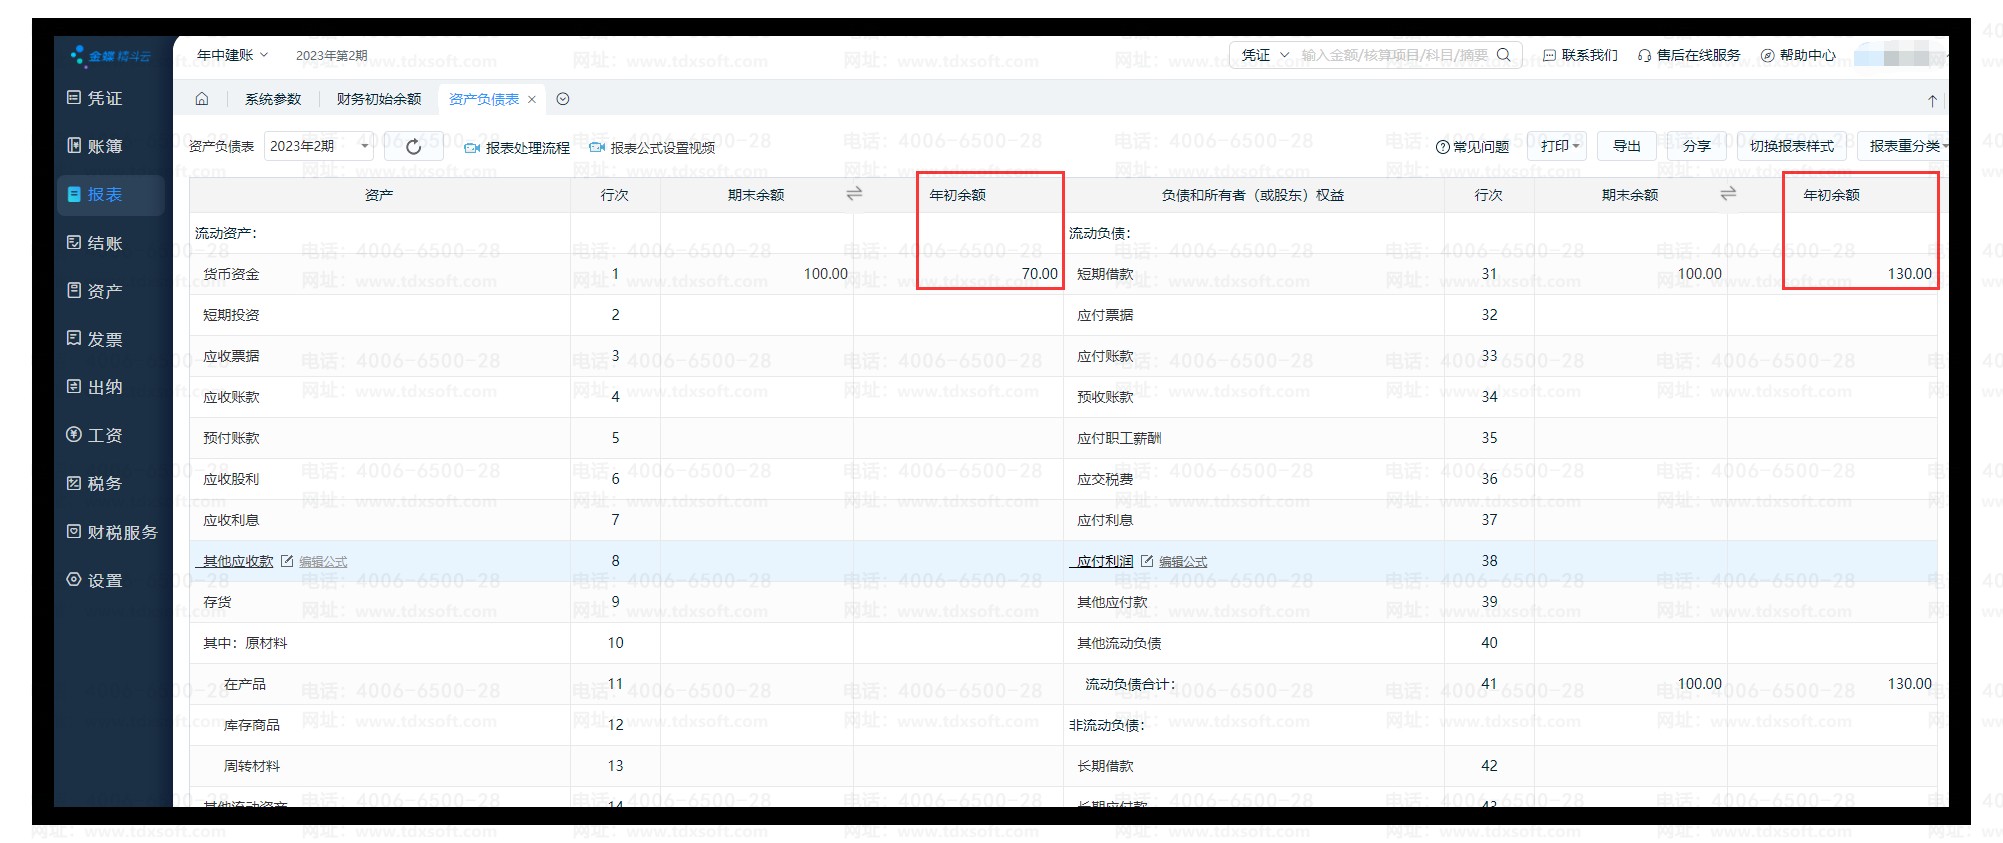Image resolution: width=2003 pixels, height=843 pixels.
Task: Expand the 年中建账 account set dropdown
Action: [x=232, y=55]
